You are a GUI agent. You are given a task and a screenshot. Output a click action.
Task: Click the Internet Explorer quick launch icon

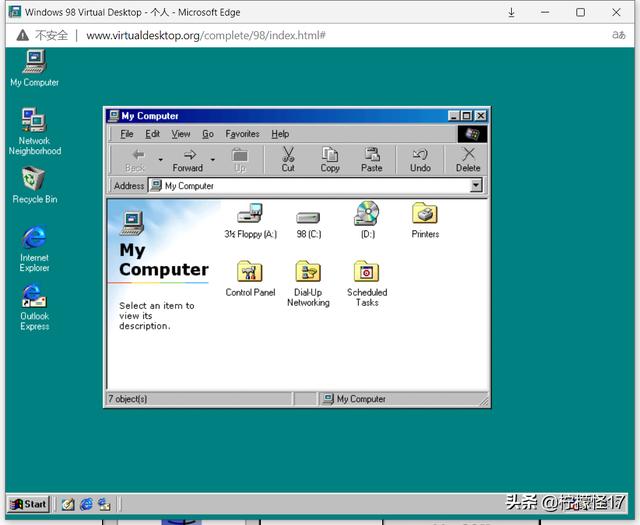pyautogui.click(x=86, y=505)
